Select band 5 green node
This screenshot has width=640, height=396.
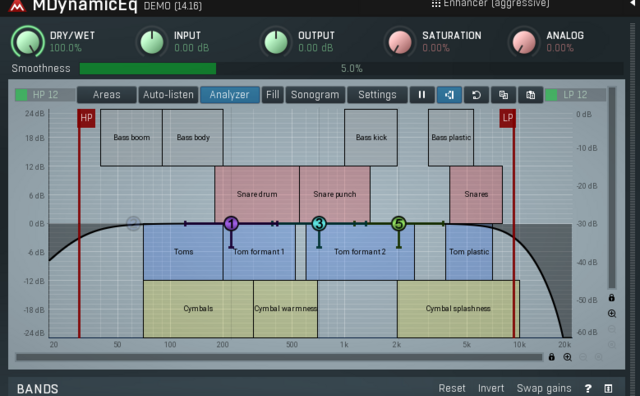399,223
